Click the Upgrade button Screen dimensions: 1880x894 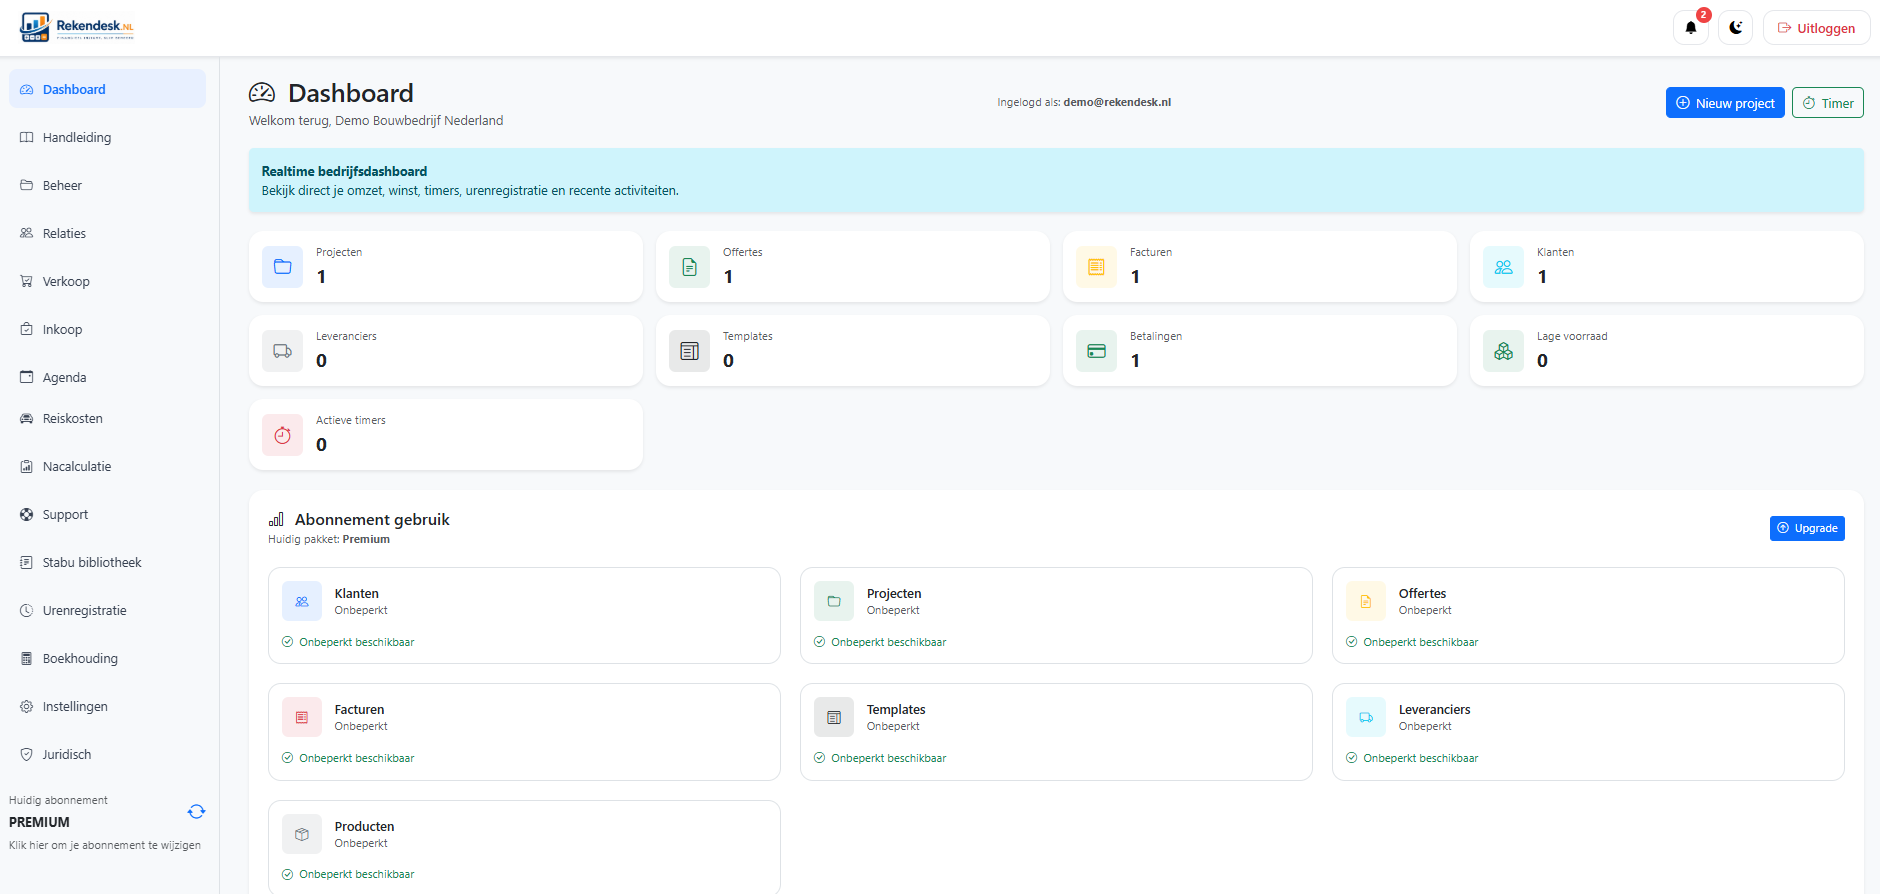[x=1807, y=528]
